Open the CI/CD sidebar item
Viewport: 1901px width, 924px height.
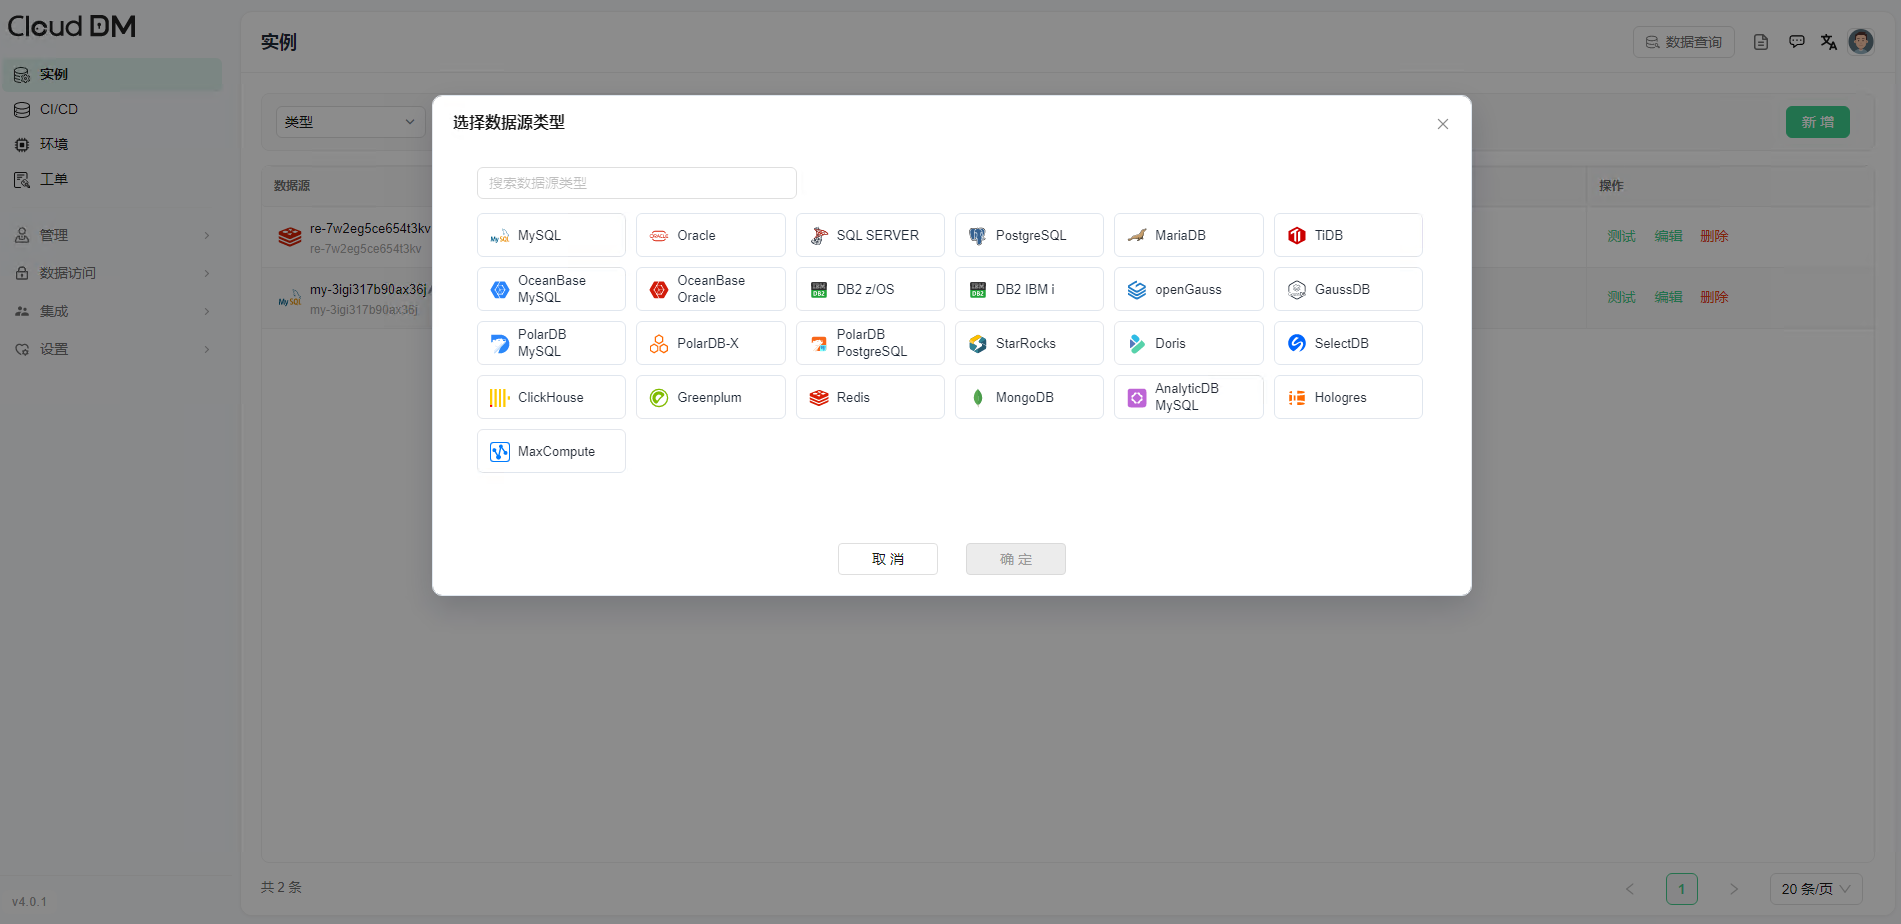[112, 110]
